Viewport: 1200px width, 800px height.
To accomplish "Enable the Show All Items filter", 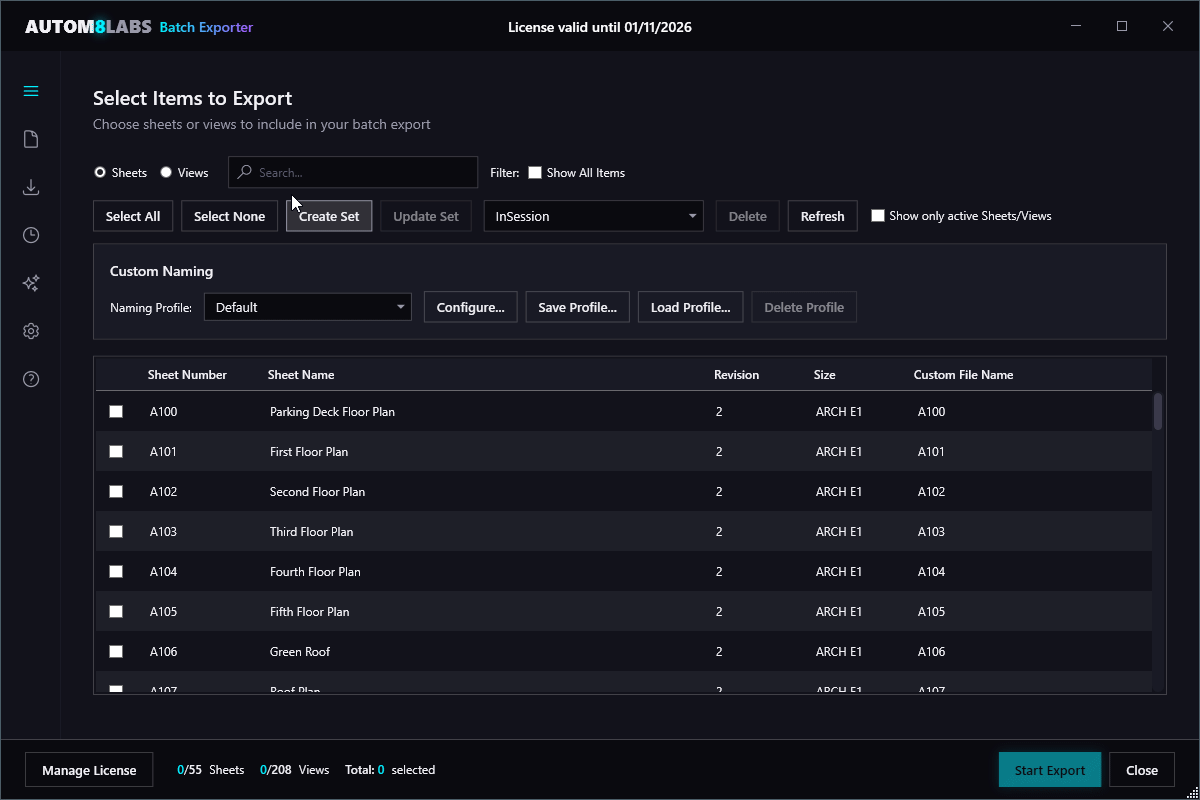I will click(x=534, y=172).
